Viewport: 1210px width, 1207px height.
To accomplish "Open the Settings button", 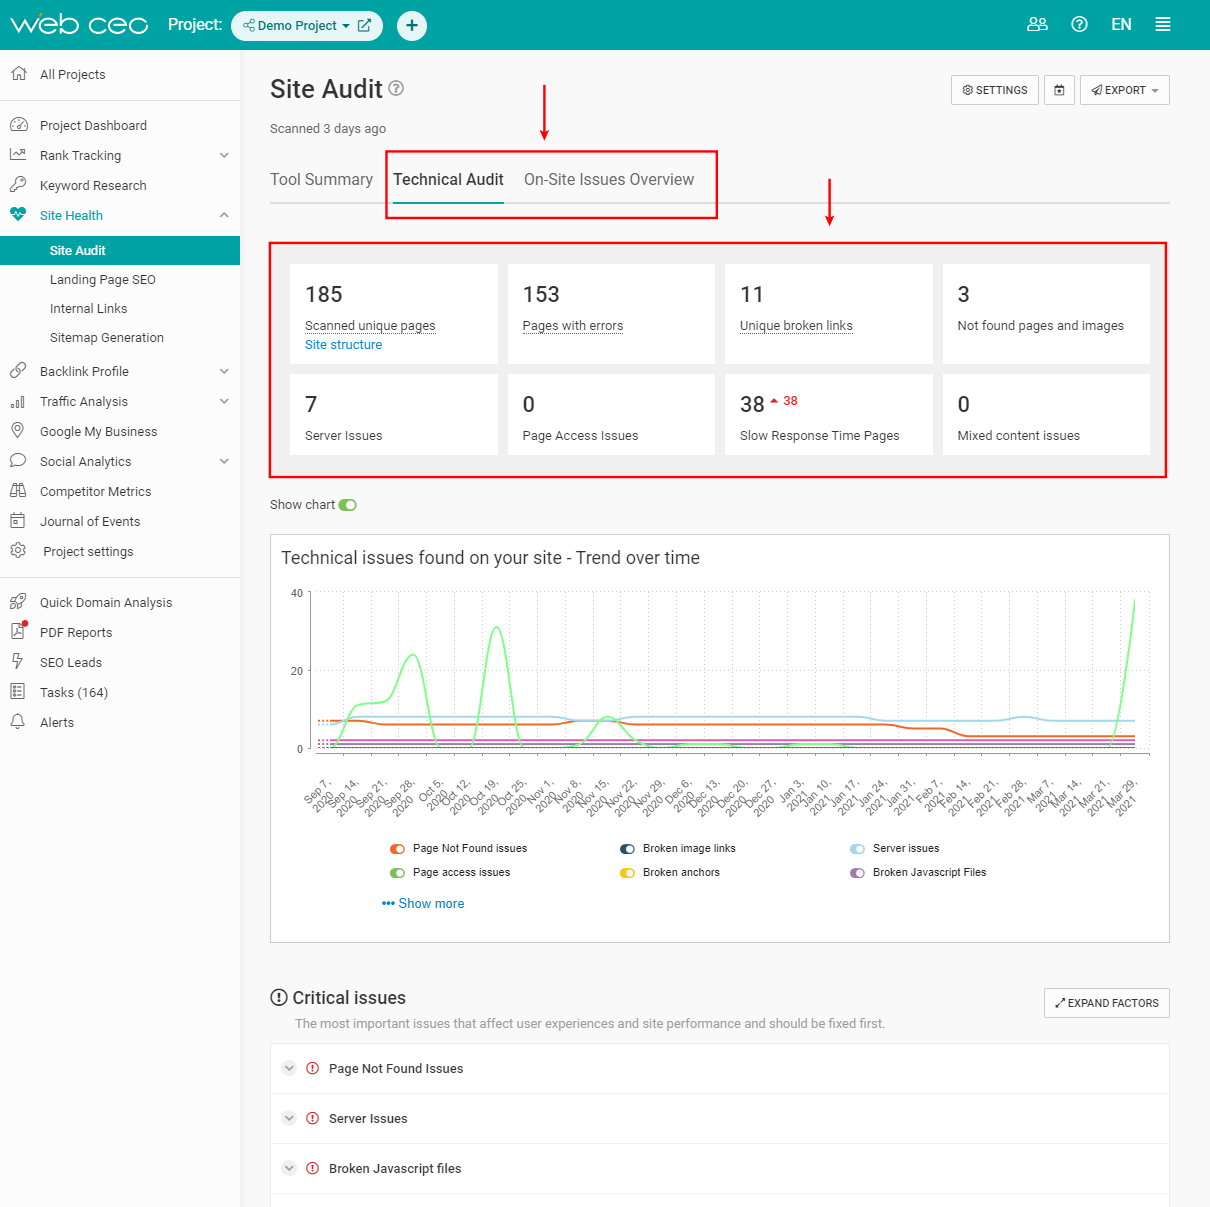I will tap(995, 90).
